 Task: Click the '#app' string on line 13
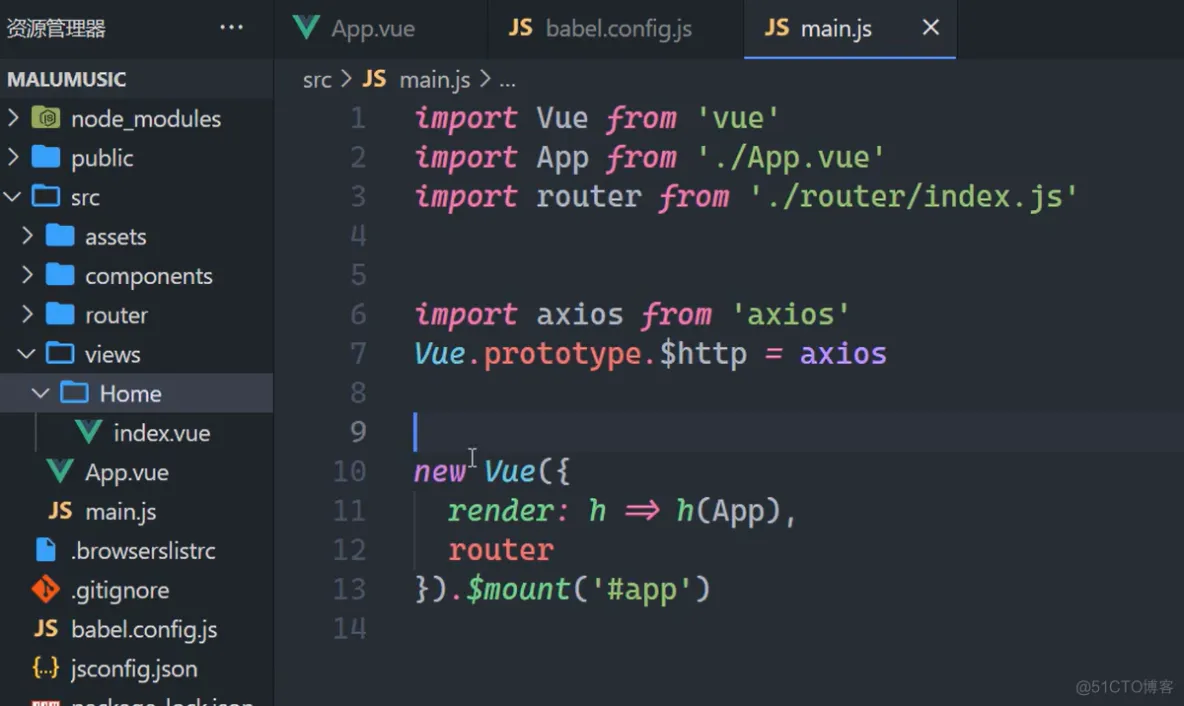[x=642, y=589]
